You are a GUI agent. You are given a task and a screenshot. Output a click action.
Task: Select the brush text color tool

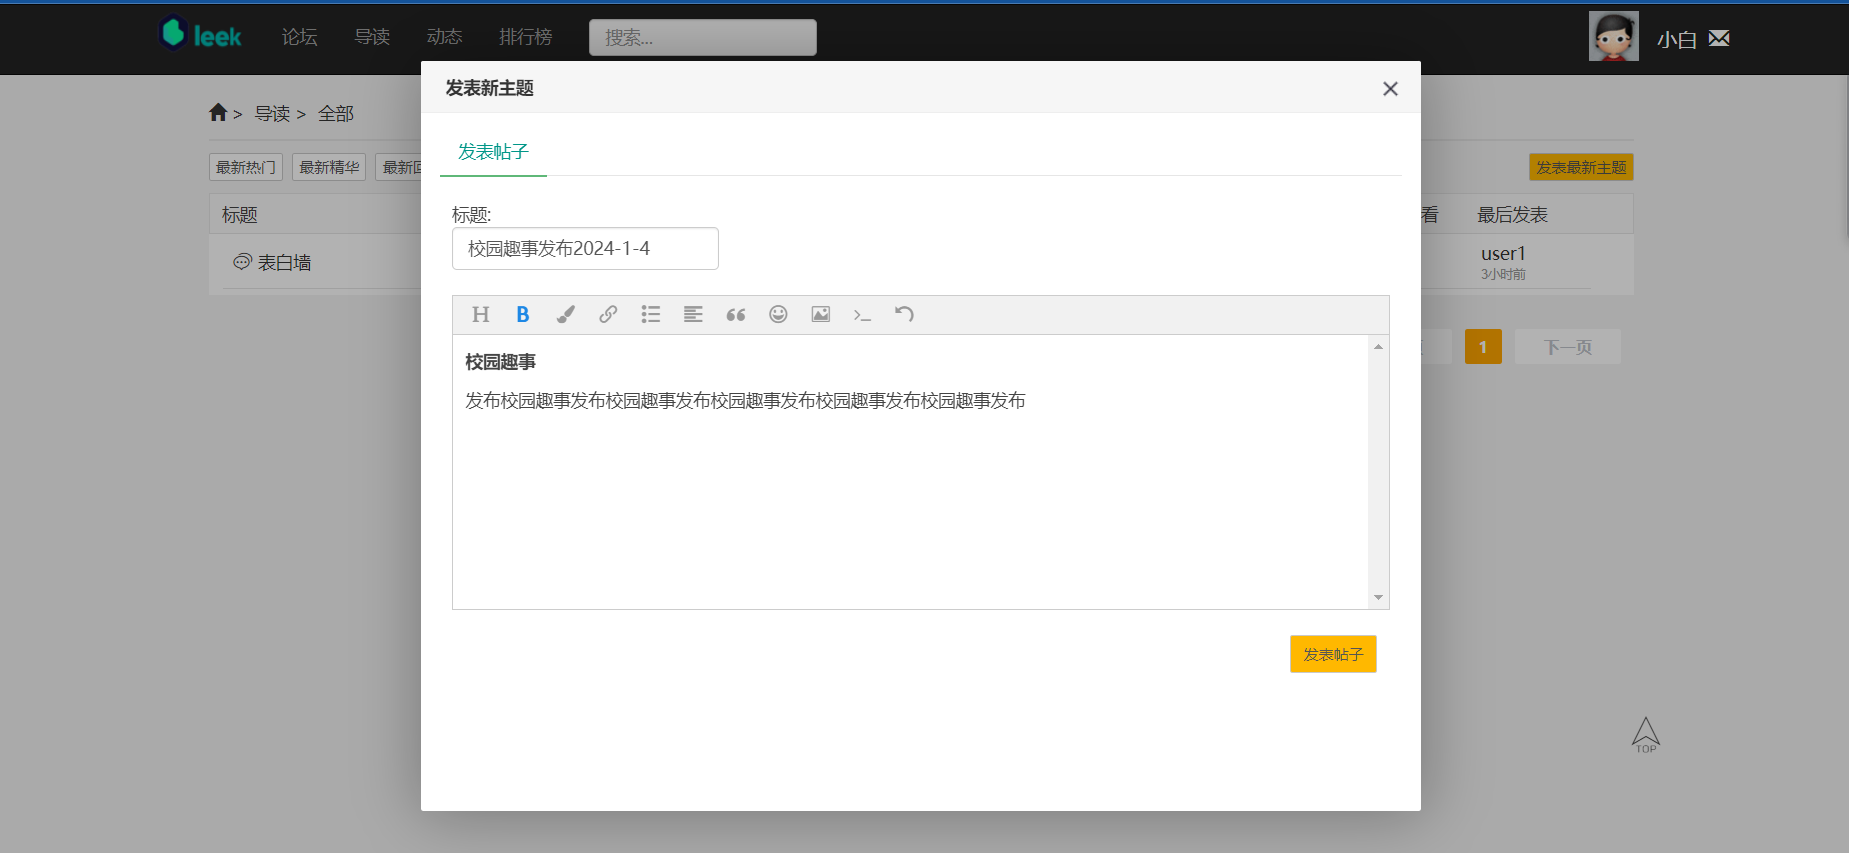(565, 315)
